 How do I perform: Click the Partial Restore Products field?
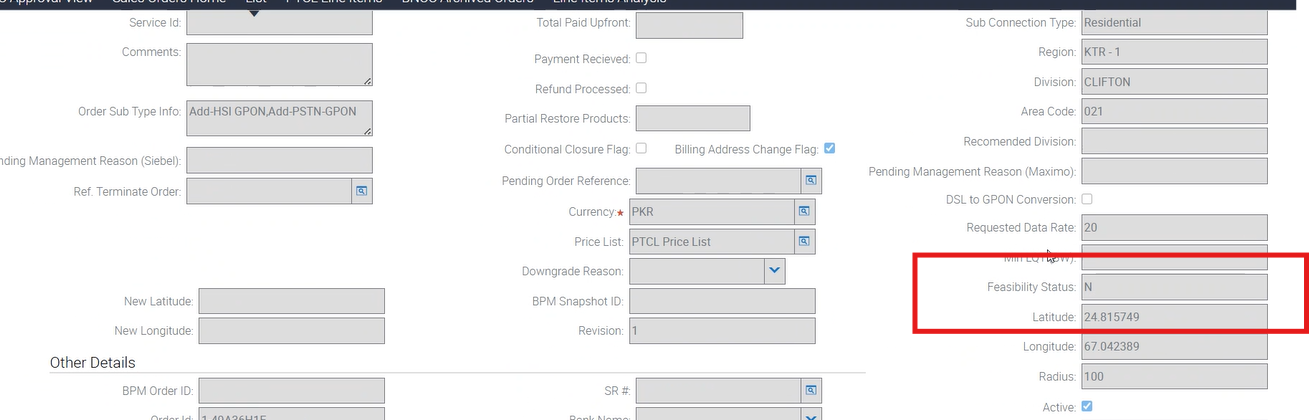tap(692, 118)
